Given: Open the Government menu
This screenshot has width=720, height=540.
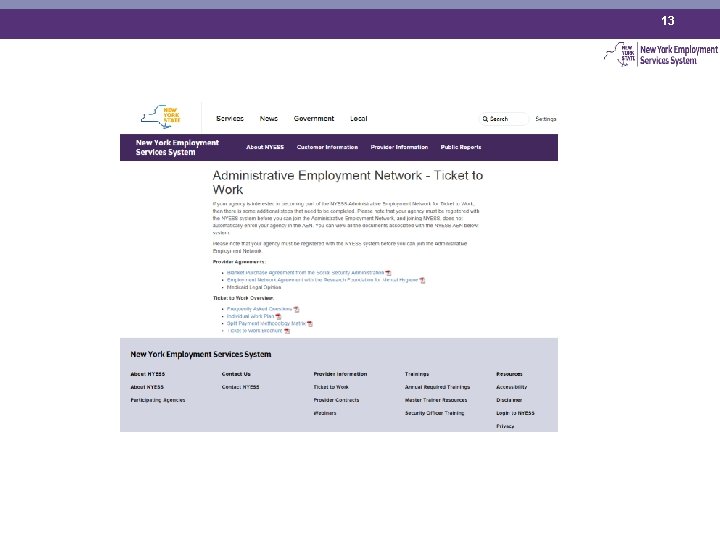Looking at the screenshot, I should (x=314, y=118).
